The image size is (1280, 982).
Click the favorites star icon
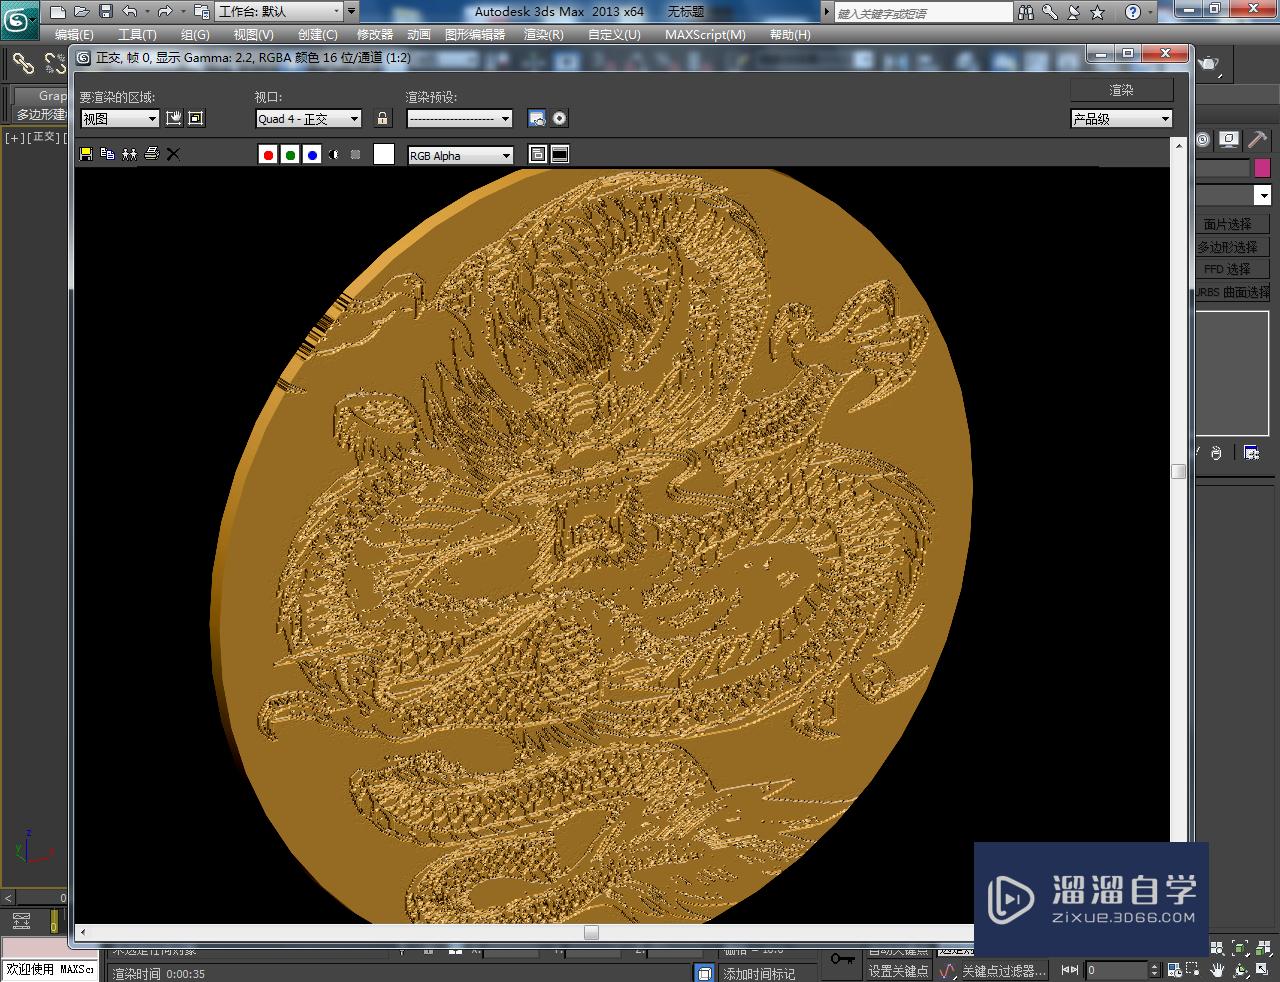click(1097, 12)
